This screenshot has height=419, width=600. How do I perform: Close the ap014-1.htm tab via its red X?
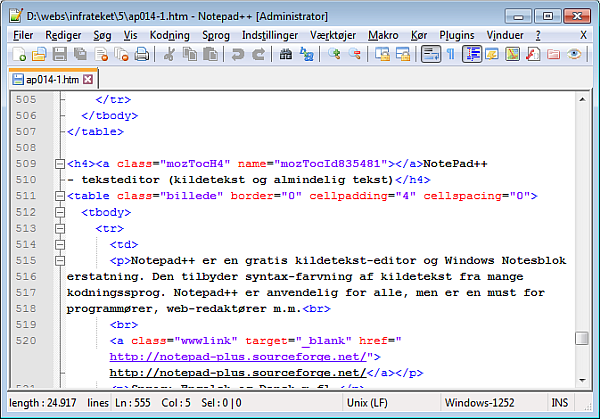click(88, 79)
